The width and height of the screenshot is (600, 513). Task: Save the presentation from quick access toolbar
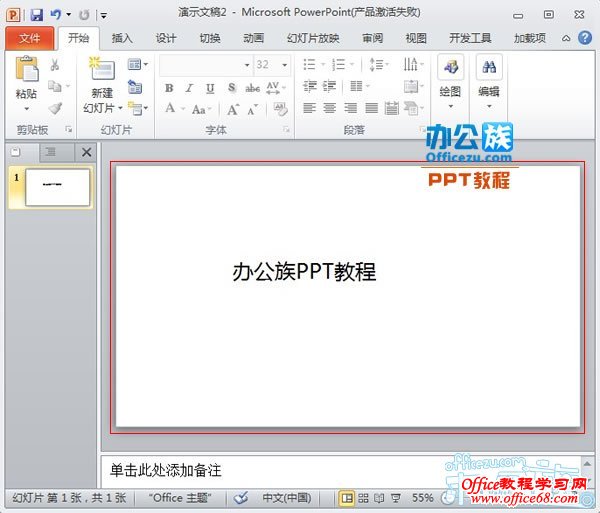[x=37, y=15]
